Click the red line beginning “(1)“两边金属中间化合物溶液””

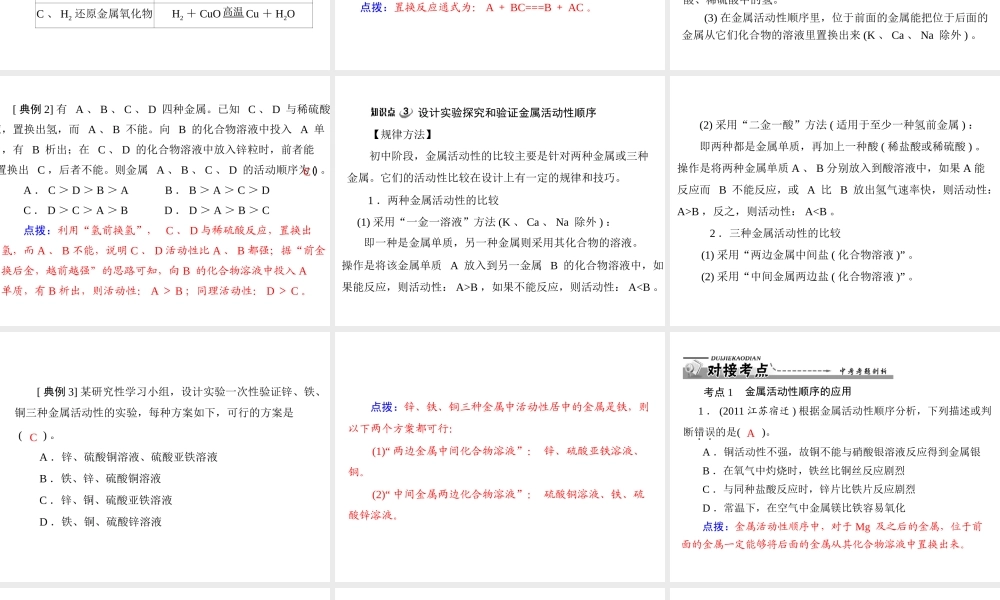(507, 451)
